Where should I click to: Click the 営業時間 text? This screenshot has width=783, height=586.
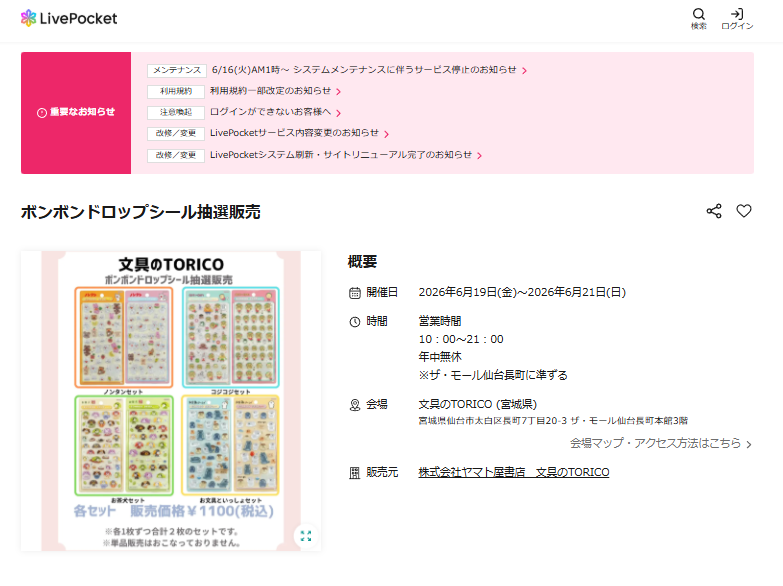440,321
